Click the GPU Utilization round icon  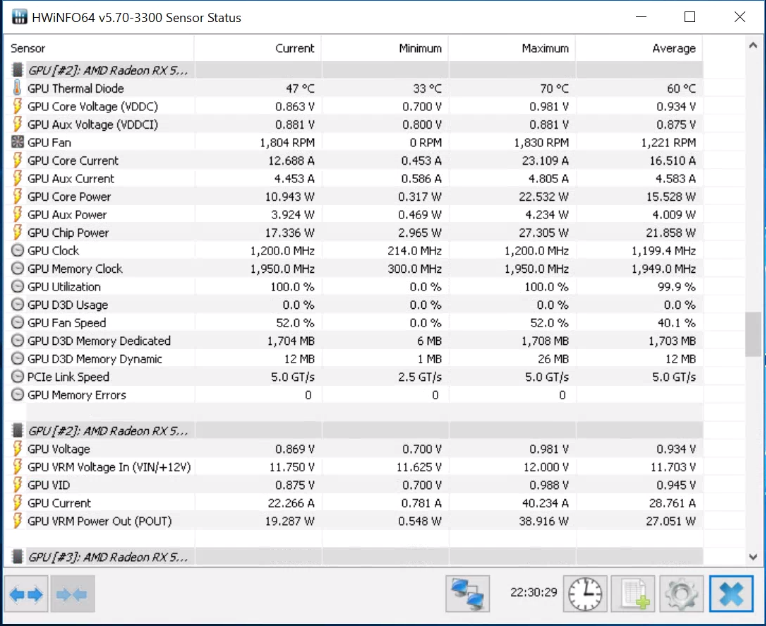(17, 287)
